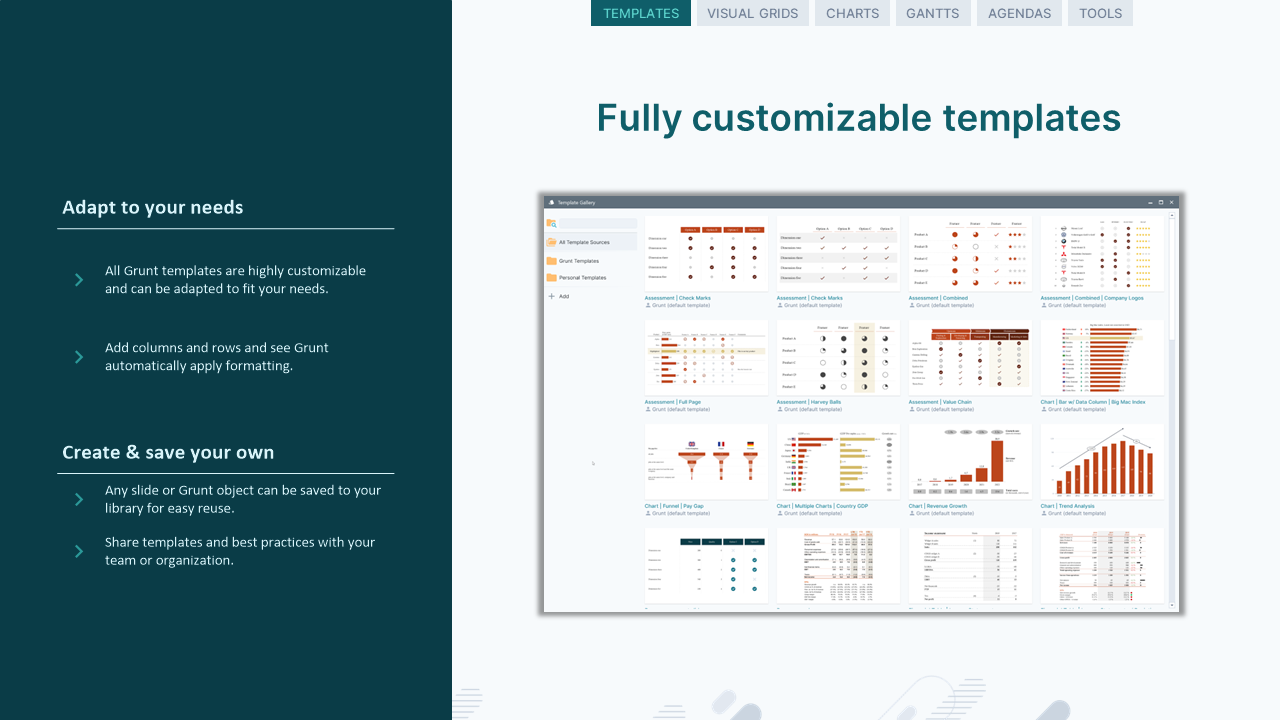Click the user icon under Chart | Funnel | Pay Gap
1280x720 pixels.
click(x=648, y=513)
